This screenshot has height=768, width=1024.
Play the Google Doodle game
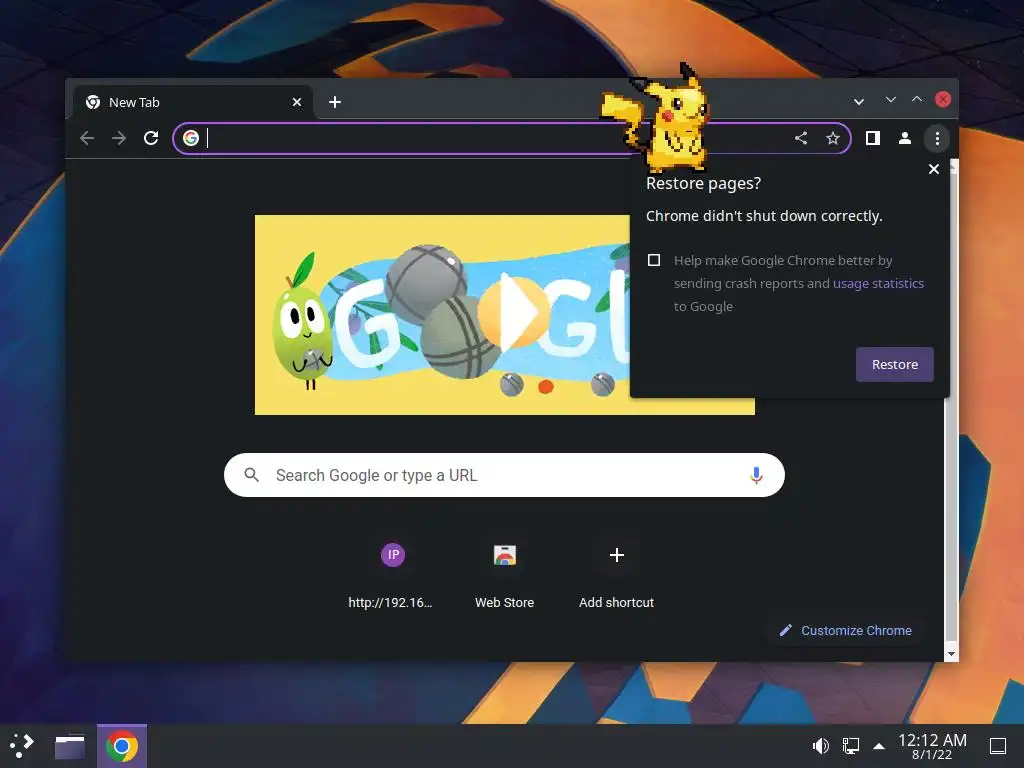click(513, 313)
